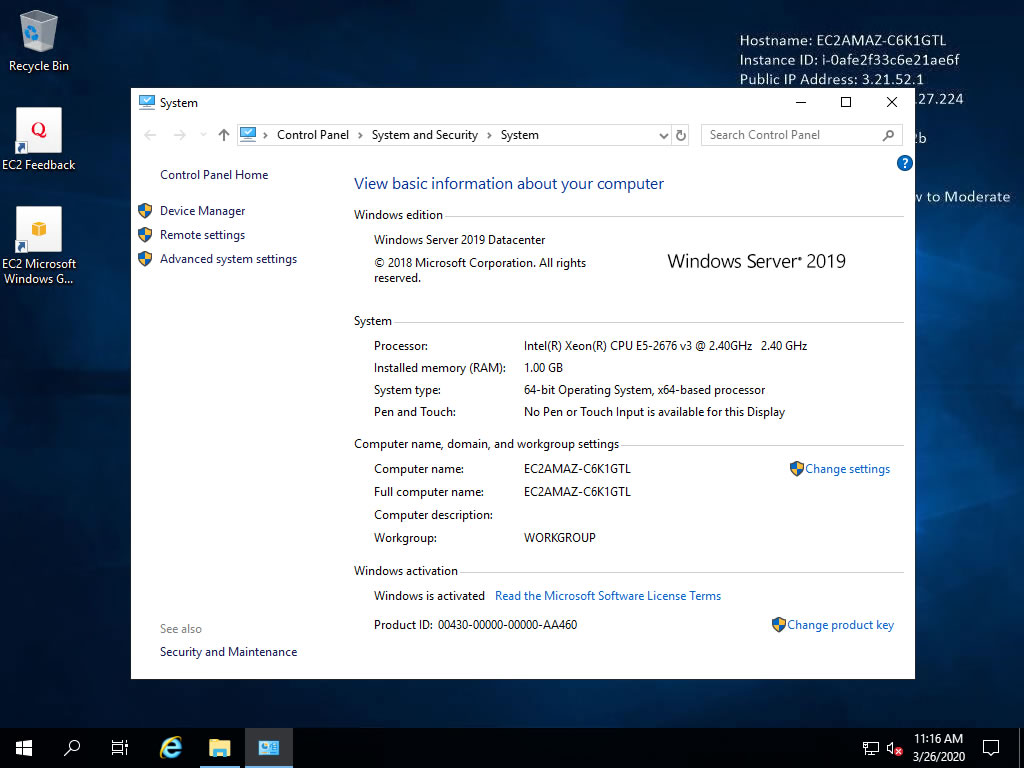The image size is (1024, 768).
Task: Open the Windows Start menu
Action: coord(24,748)
